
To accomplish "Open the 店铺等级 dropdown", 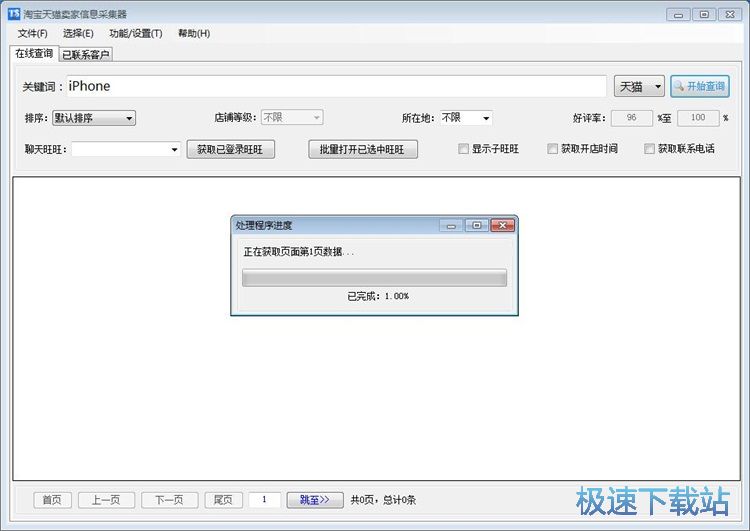I will click(x=292, y=117).
